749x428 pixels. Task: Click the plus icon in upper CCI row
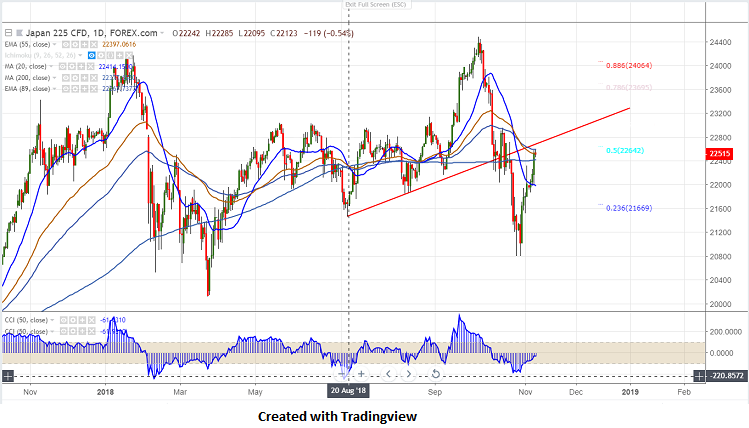[x=82, y=320]
